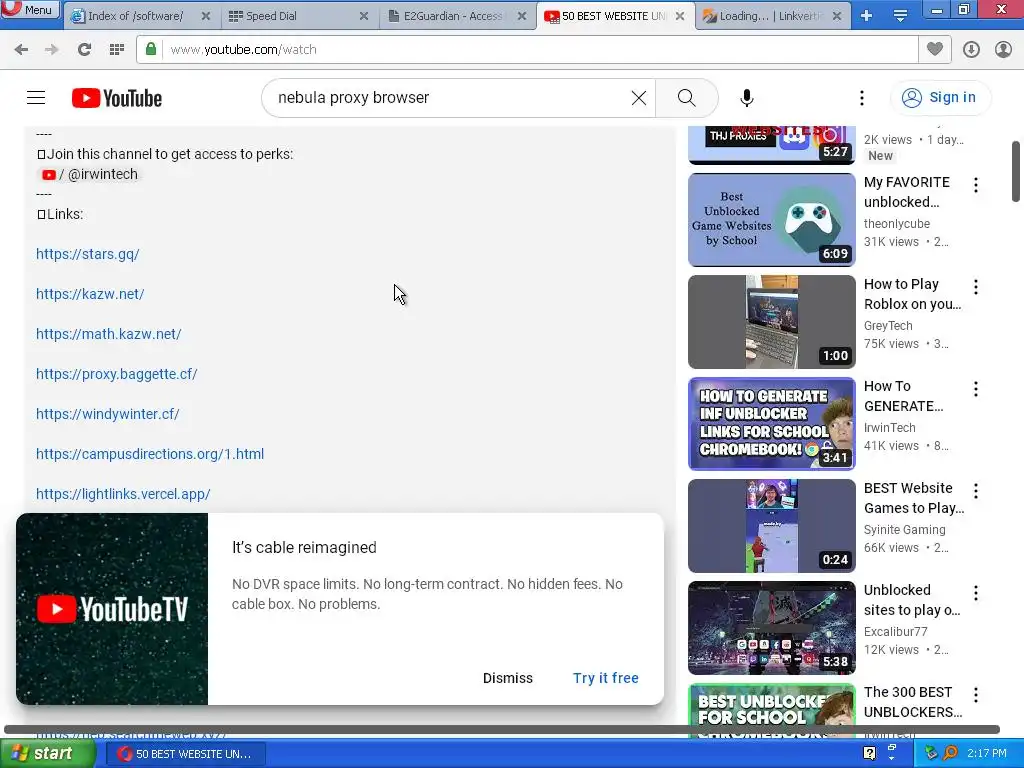Submit search with magnifier button
The height and width of the screenshot is (768, 1024).
(686, 98)
